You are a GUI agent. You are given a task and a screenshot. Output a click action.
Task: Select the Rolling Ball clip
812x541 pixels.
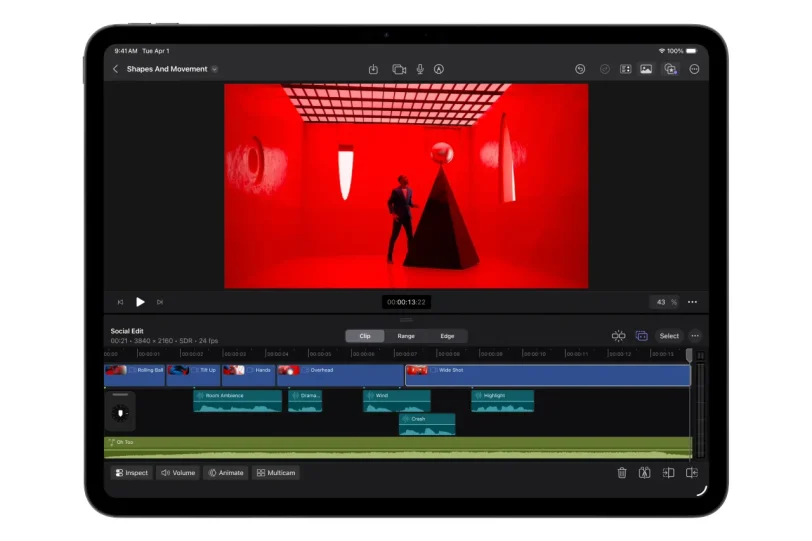click(x=135, y=375)
